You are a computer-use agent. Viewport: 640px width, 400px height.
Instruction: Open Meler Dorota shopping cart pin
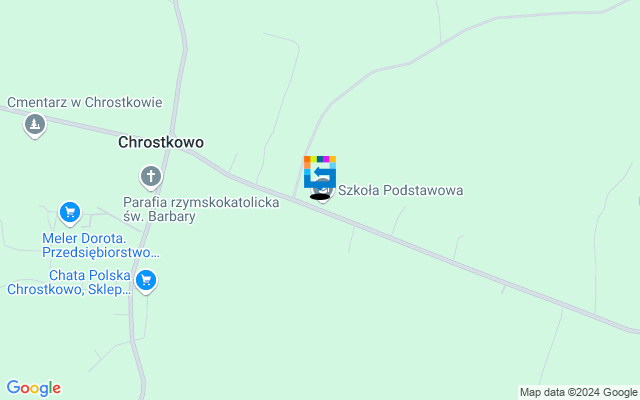[x=70, y=213]
